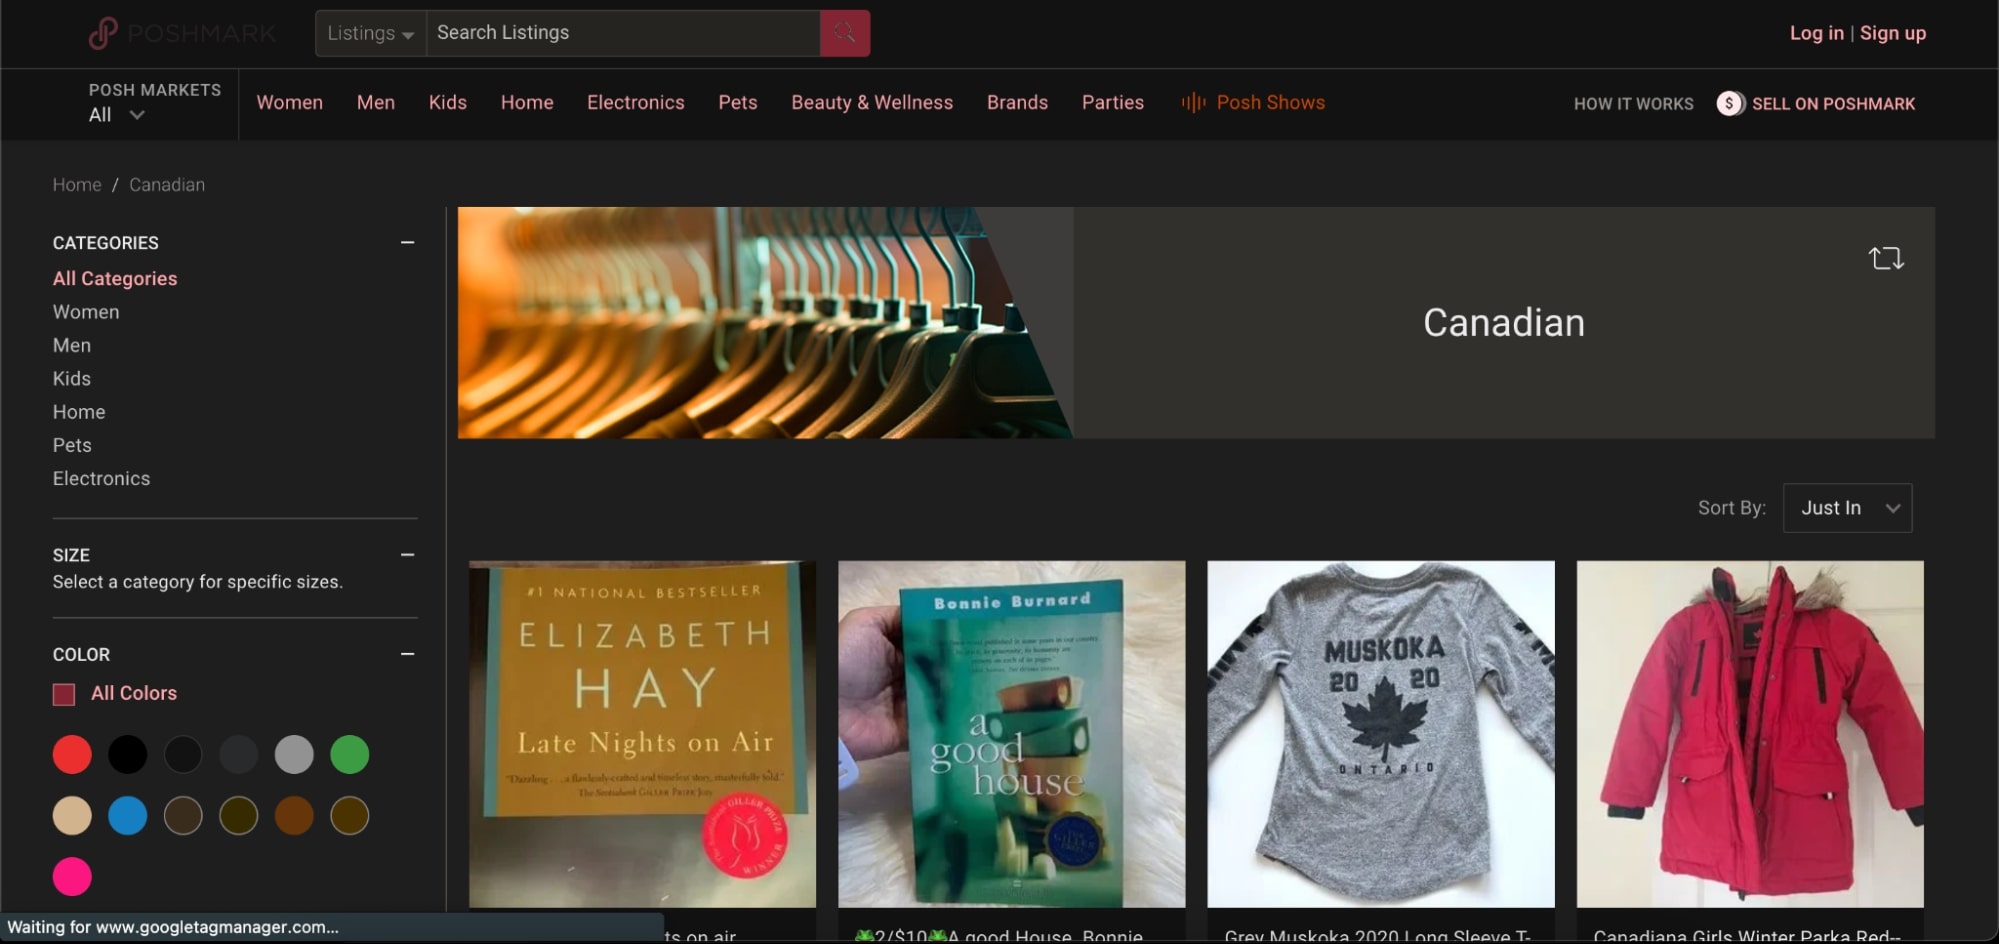Click the dollar coin Sell icon
The width and height of the screenshot is (1999, 944).
pyautogui.click(x=1730, y=103)
